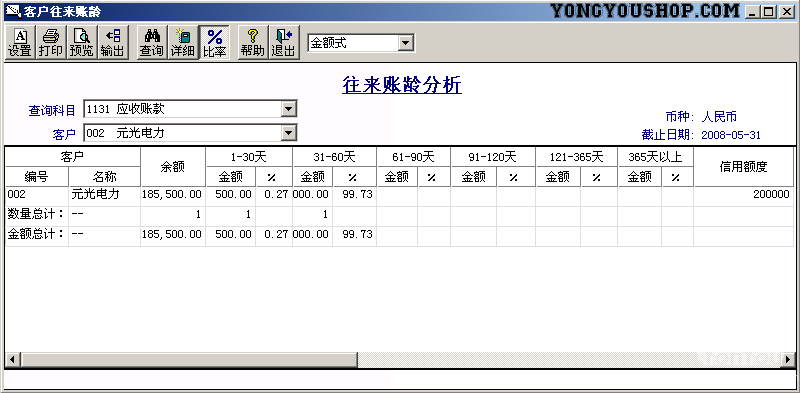Expand the 金额式 format dropdown

pyautogui.click(x=406, y=43)
